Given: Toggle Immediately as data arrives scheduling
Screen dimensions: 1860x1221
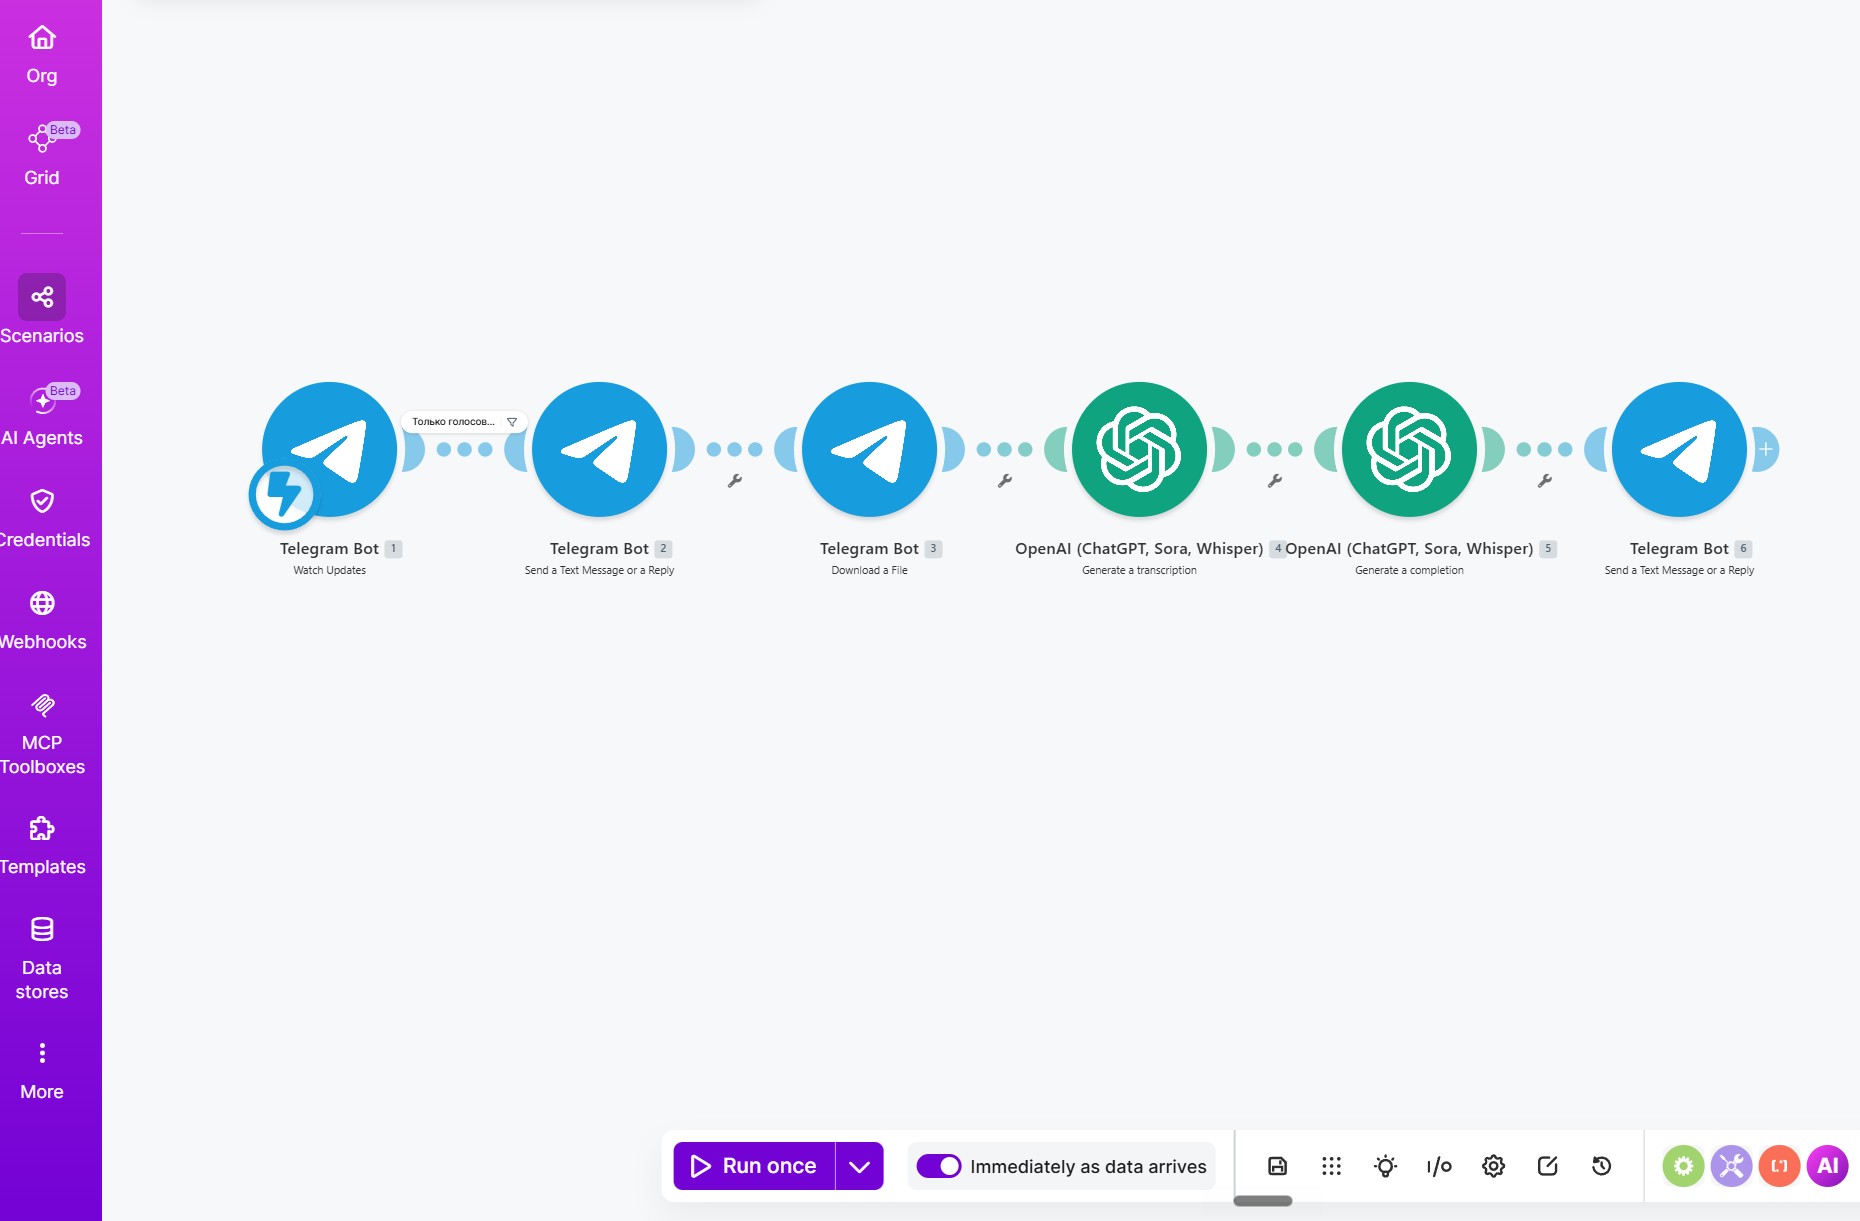Looking at the screenshot, I should 938,1166.
